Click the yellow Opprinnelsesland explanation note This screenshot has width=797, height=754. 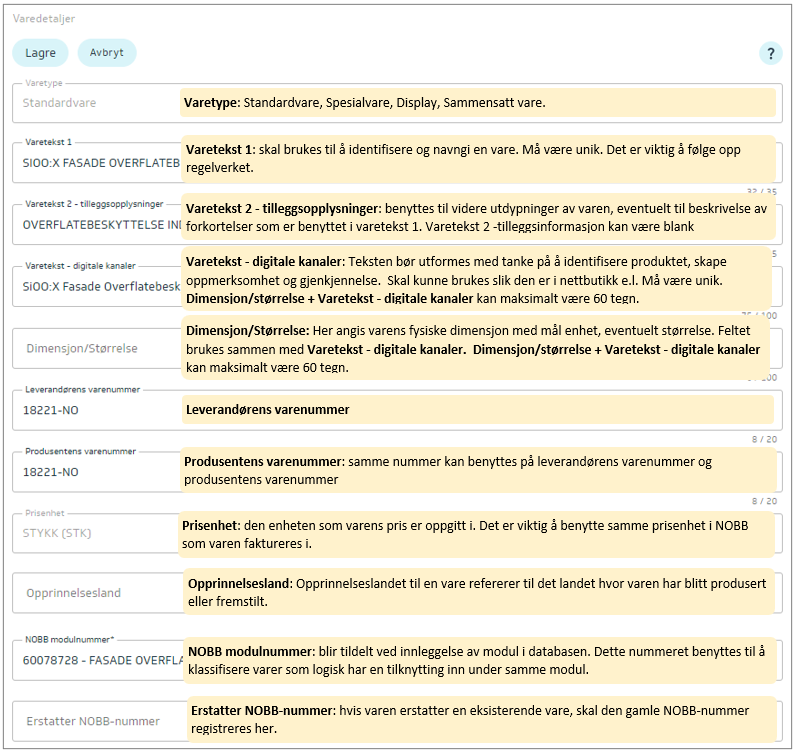pyautogui.click(x=480, y=591)
